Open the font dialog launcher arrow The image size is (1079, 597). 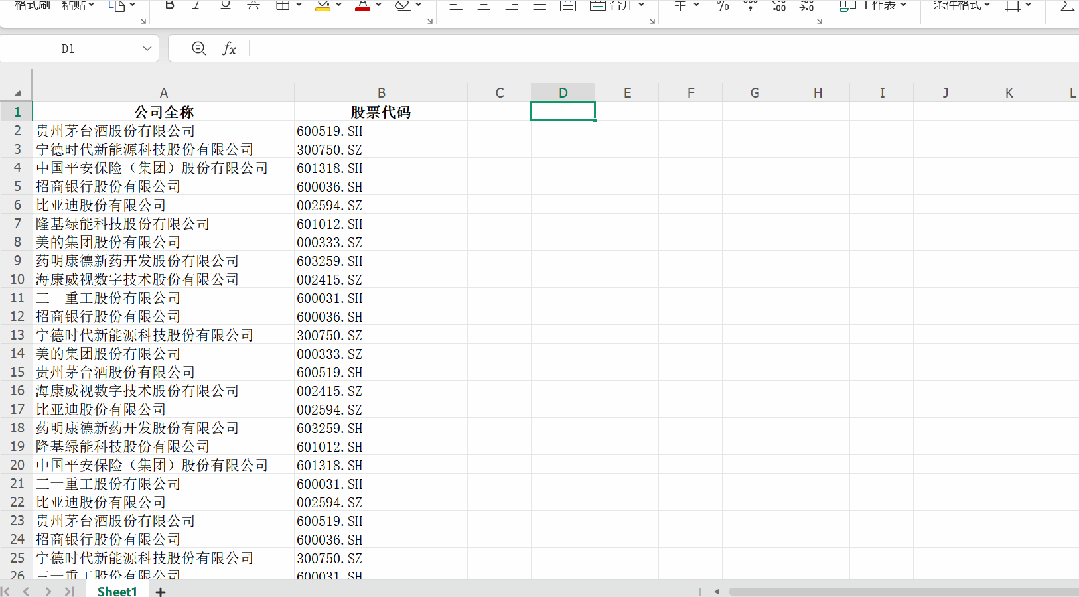(x=430, y=21)
